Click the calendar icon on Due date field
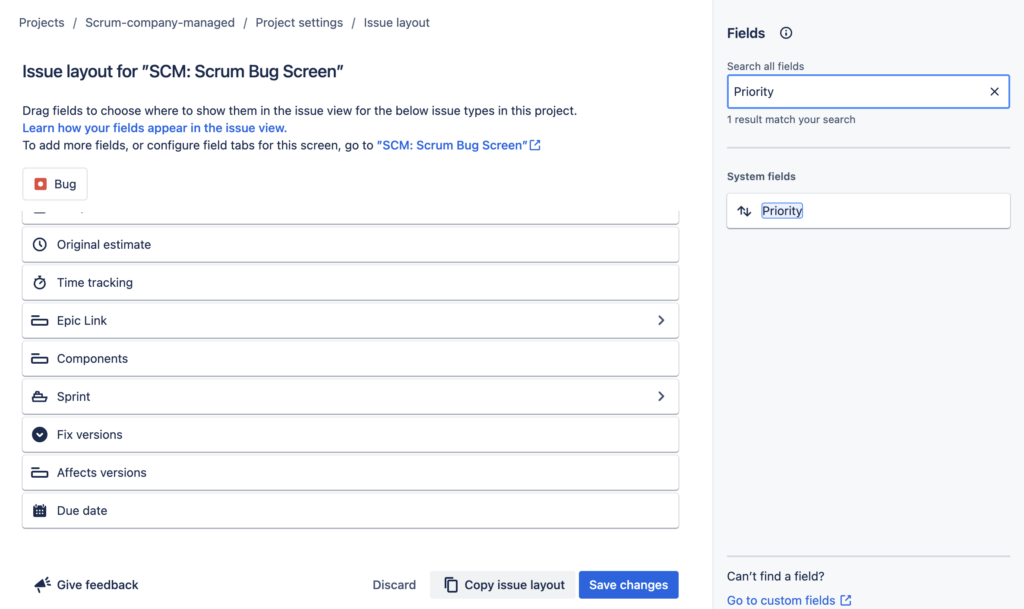The width and height of the screenshot is (1024, 609). pyautogui.click(x=39, y=510)
